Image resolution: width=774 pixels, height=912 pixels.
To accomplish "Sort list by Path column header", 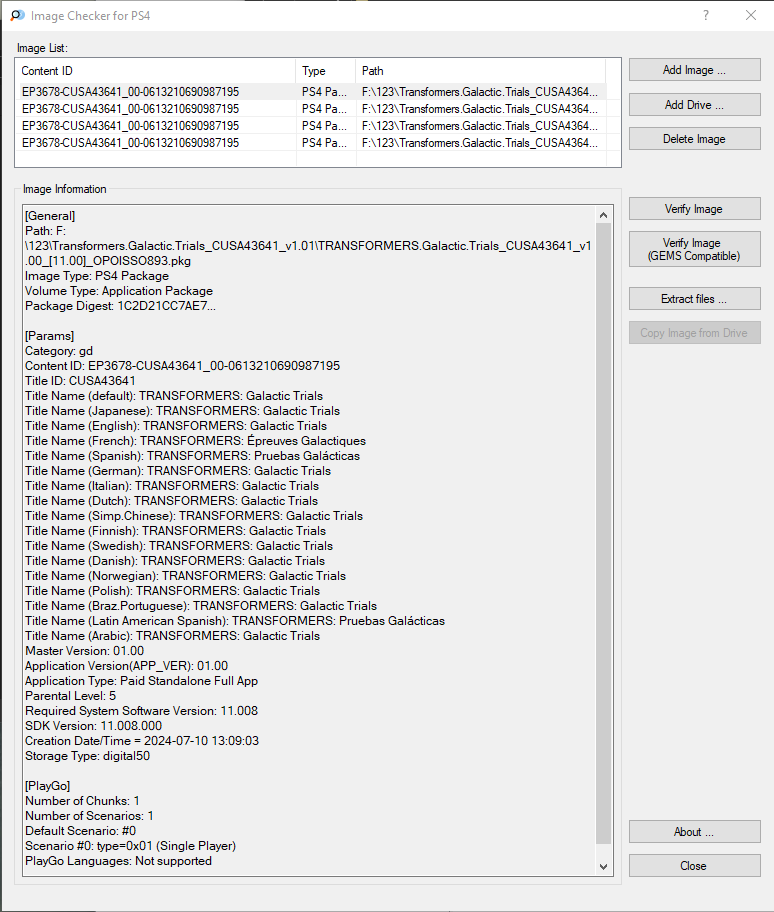I will click(x=481, y=71).
